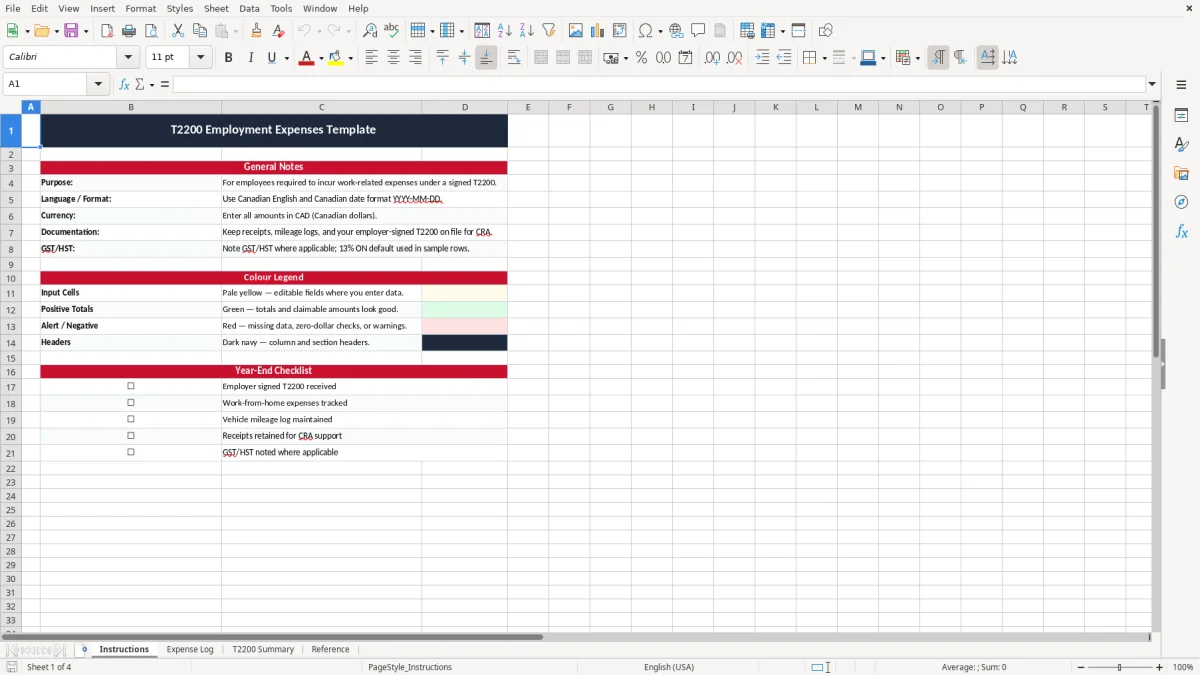Open underline style dropdown arrow
Image resolution: width=1200 pixels, height=675 pixels.
click(287, 58)
